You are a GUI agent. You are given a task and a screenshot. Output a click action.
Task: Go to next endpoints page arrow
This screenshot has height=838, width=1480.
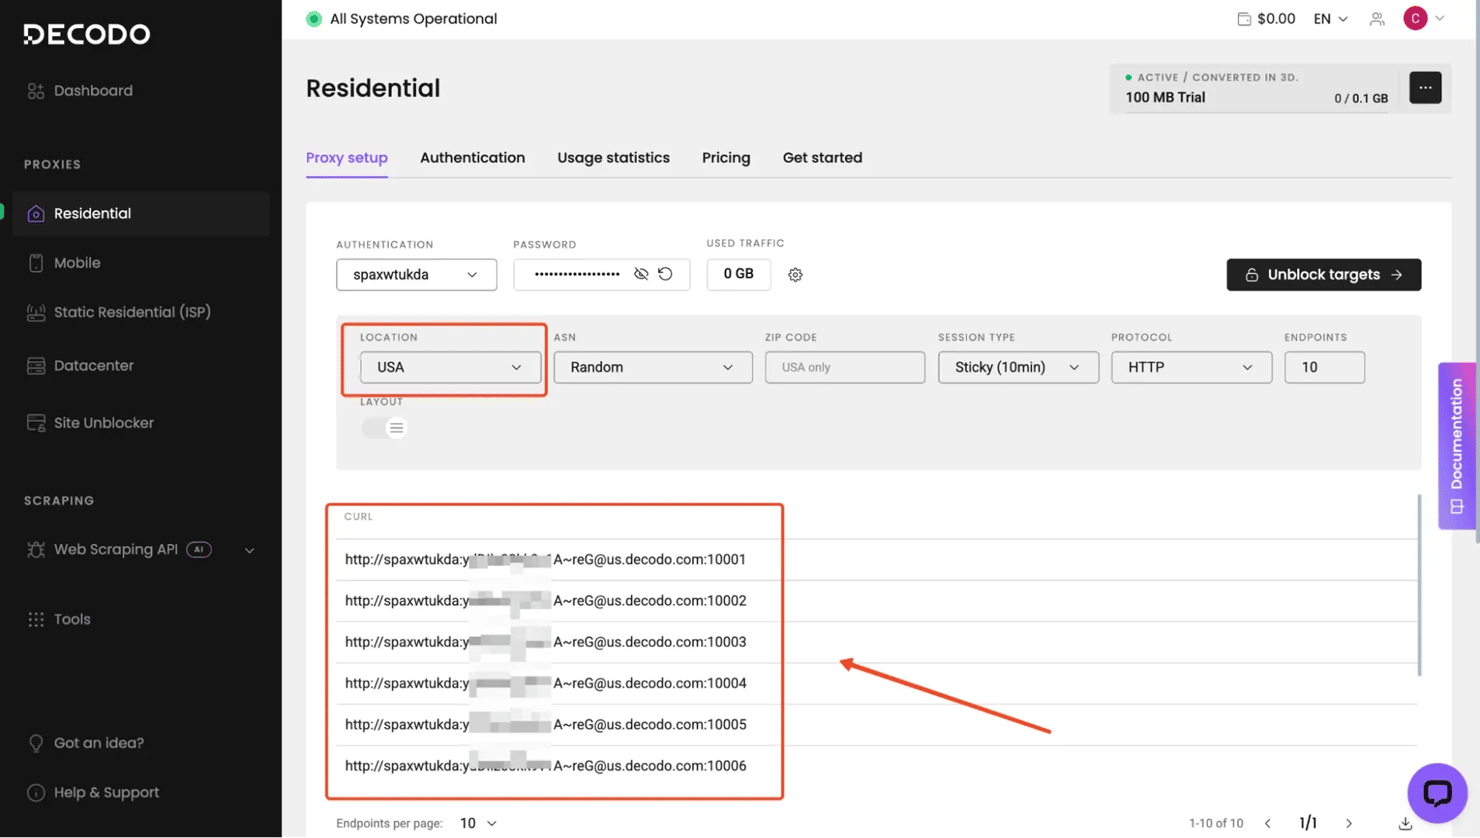click(x=1349, y=823)
